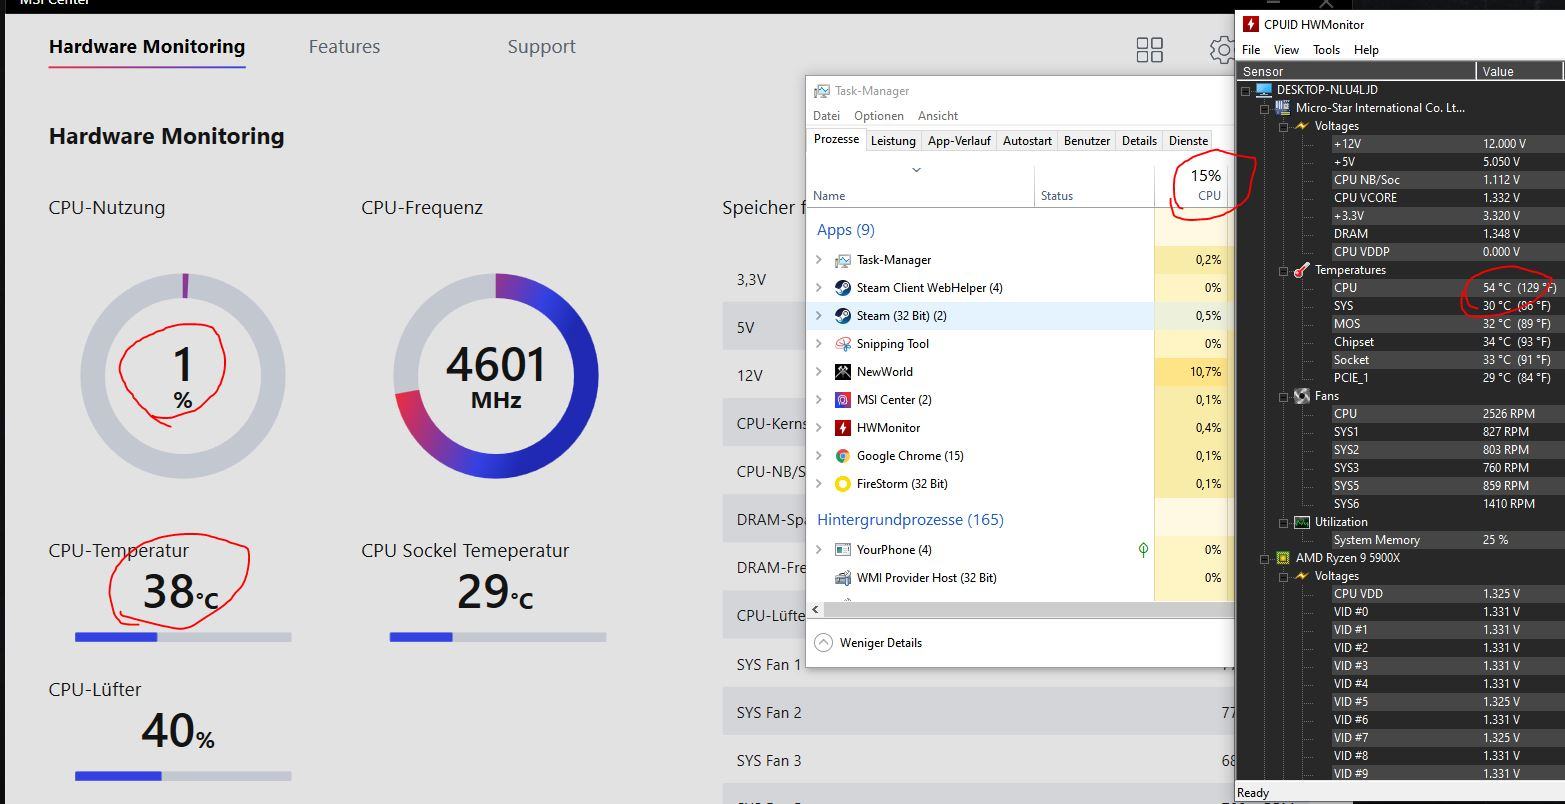This screenshot has width=1565, height=804.
Task: Click the NewWorld process icon
Action: [x=842, y=372]
